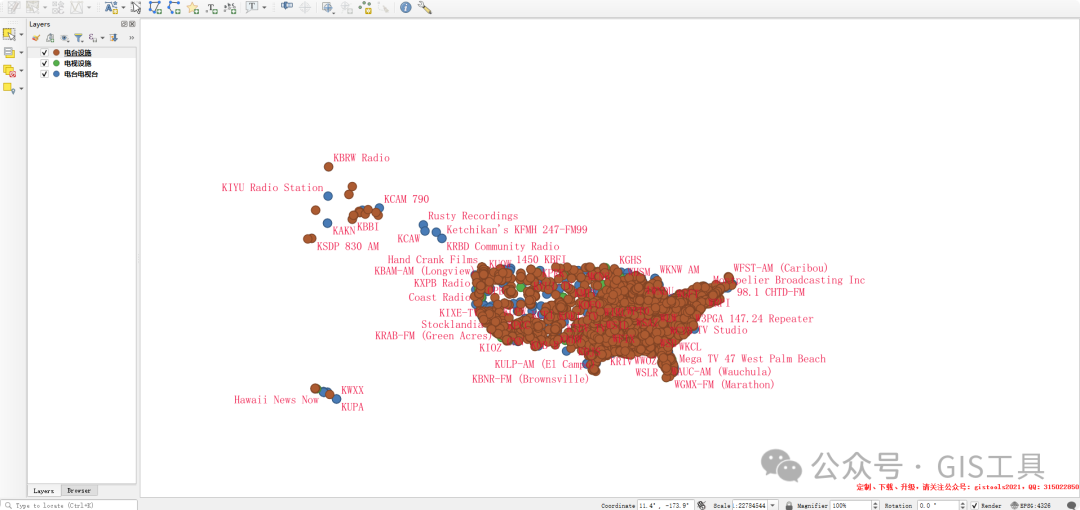
Task: Switch to the Browser tab
Action: [79, 490]
